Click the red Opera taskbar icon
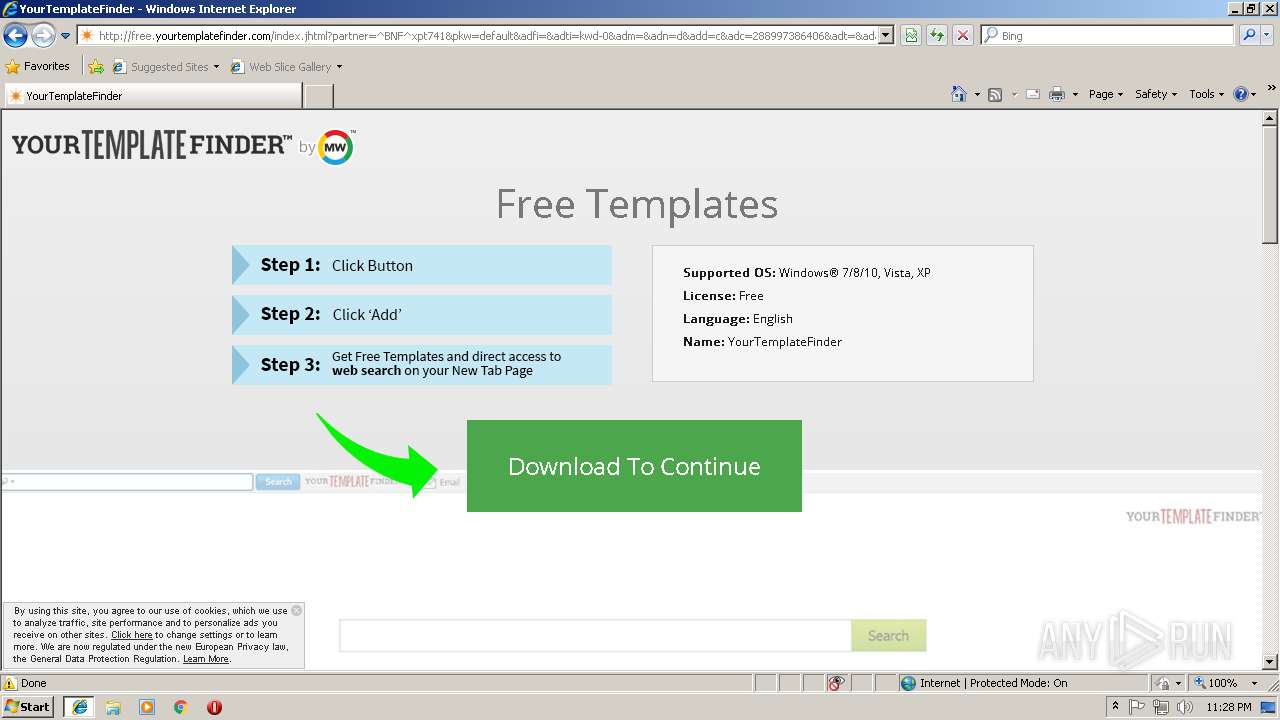This screenshot has height=720, width=1280. coord(214,707)
